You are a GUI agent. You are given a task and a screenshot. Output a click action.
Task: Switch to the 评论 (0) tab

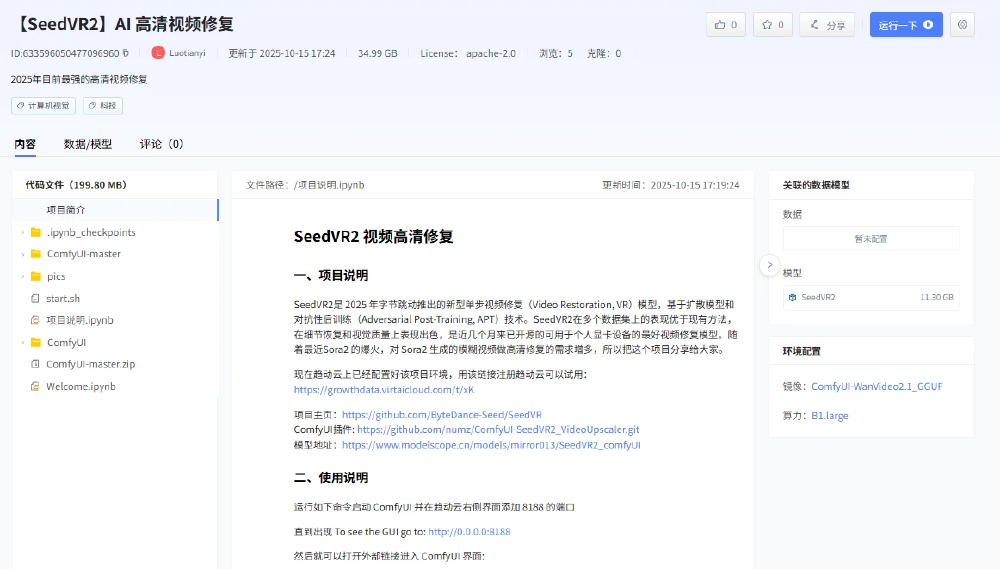pos(161,144)
